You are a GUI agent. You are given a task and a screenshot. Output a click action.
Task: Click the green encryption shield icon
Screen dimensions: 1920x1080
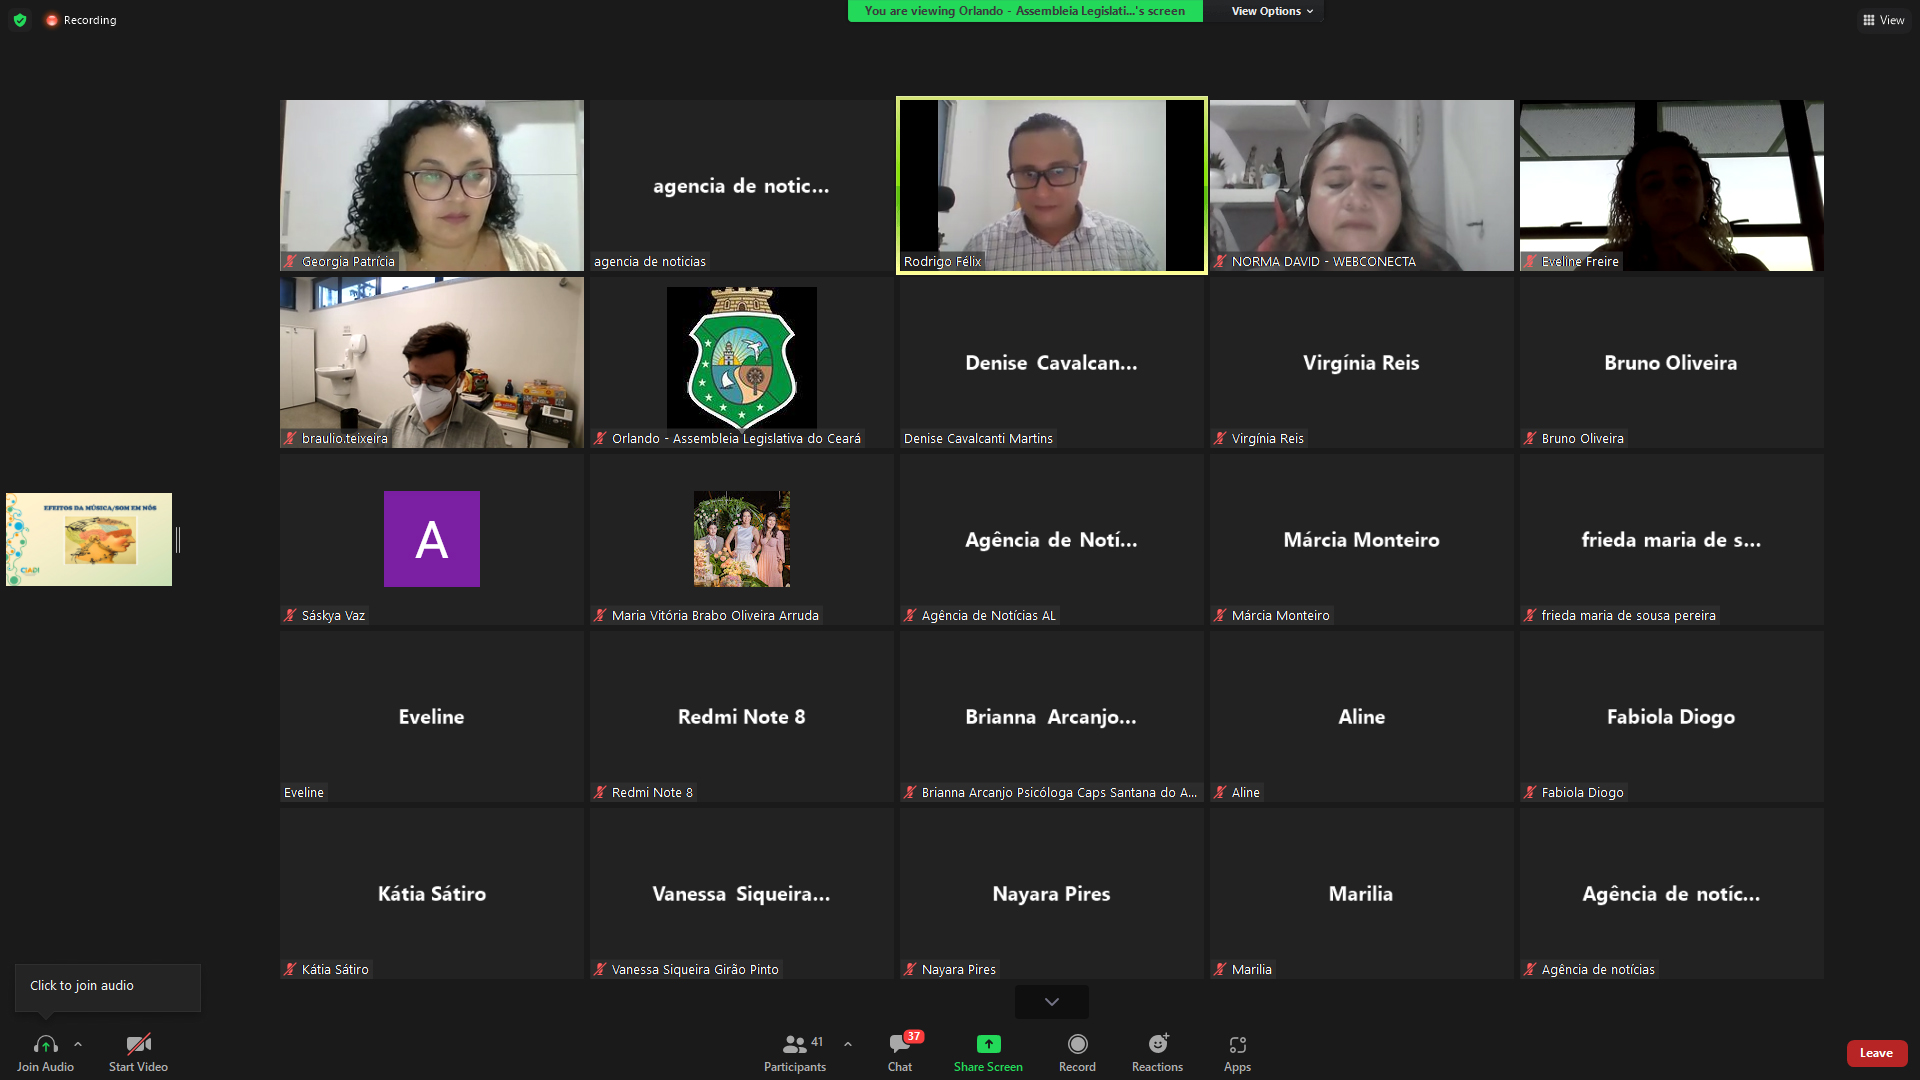pyautogui.click(x=20, y=20)
